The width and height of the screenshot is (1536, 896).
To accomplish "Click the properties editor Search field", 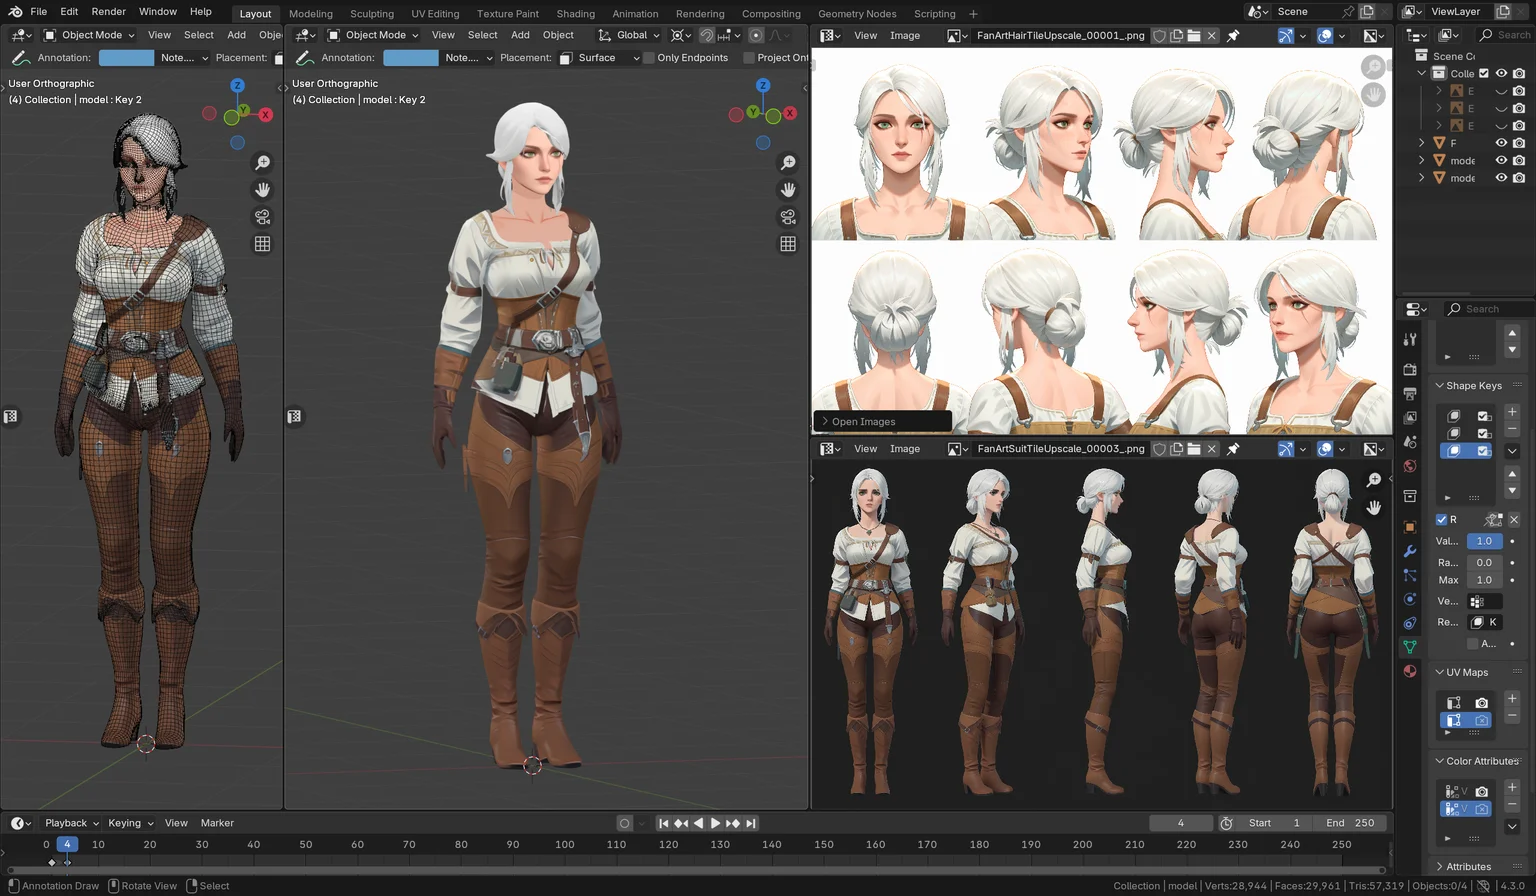I will point(1488,309).
